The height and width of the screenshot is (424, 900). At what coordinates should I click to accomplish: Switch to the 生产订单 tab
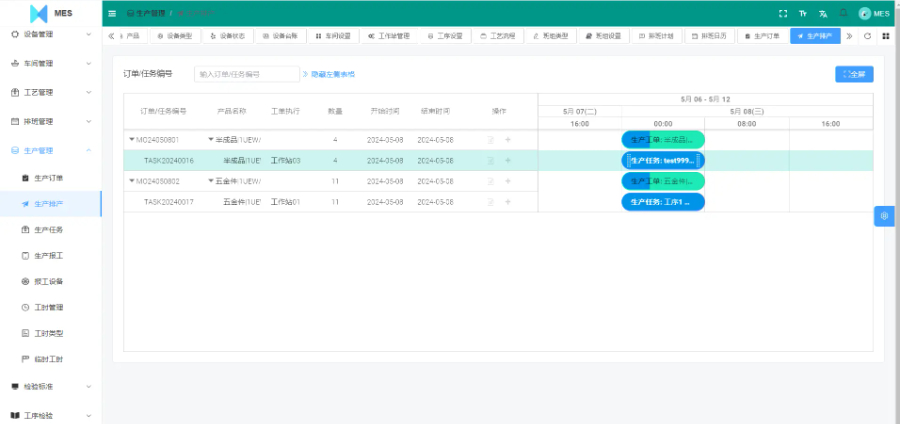point(762,36)
